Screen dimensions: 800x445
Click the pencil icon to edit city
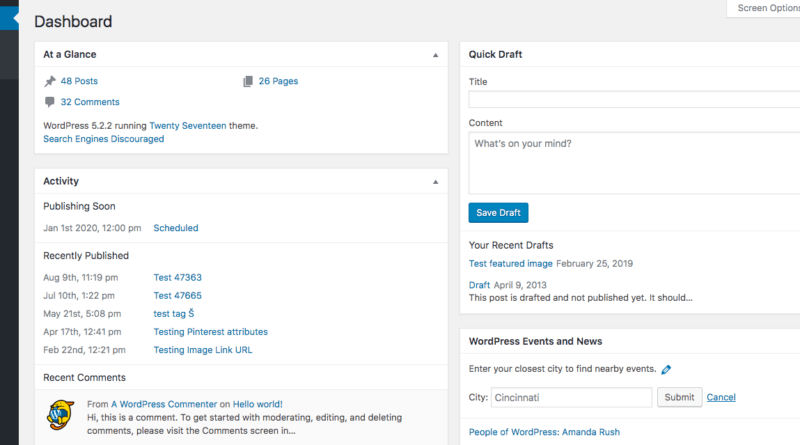[x=666, y=369]
